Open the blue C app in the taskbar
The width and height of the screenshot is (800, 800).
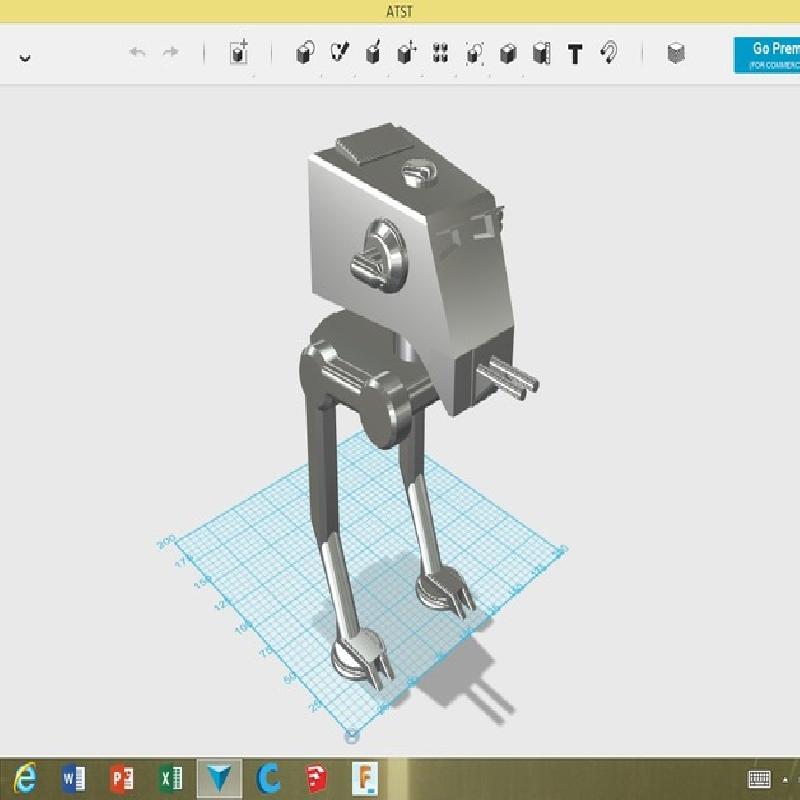268,779
